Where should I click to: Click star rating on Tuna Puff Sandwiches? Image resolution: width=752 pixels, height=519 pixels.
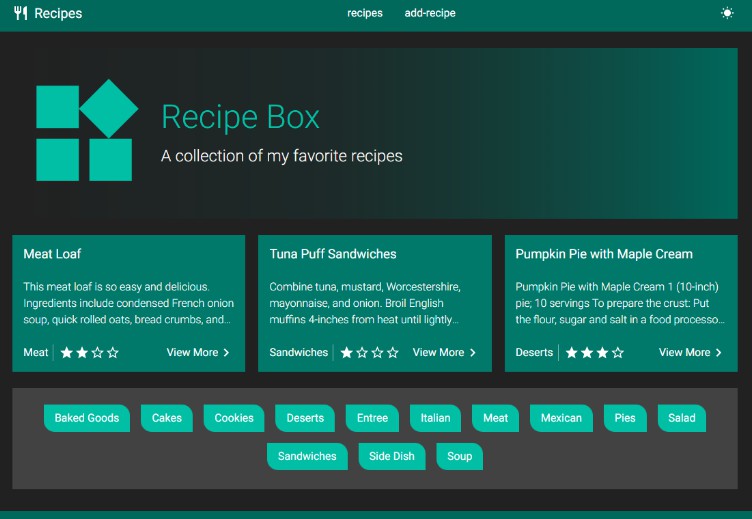pos(370,353)
